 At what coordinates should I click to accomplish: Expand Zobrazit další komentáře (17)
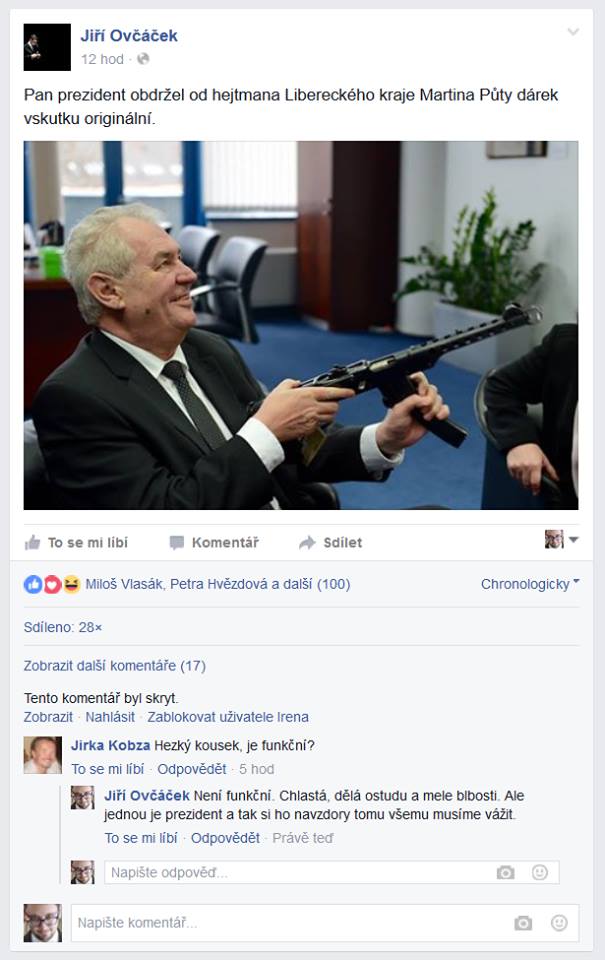point(115,666)
